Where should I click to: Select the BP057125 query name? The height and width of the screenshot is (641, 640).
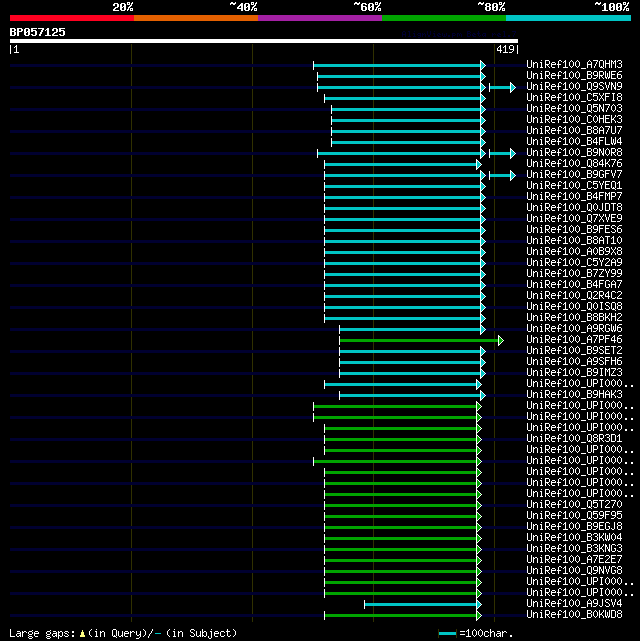tap(38, 32)
